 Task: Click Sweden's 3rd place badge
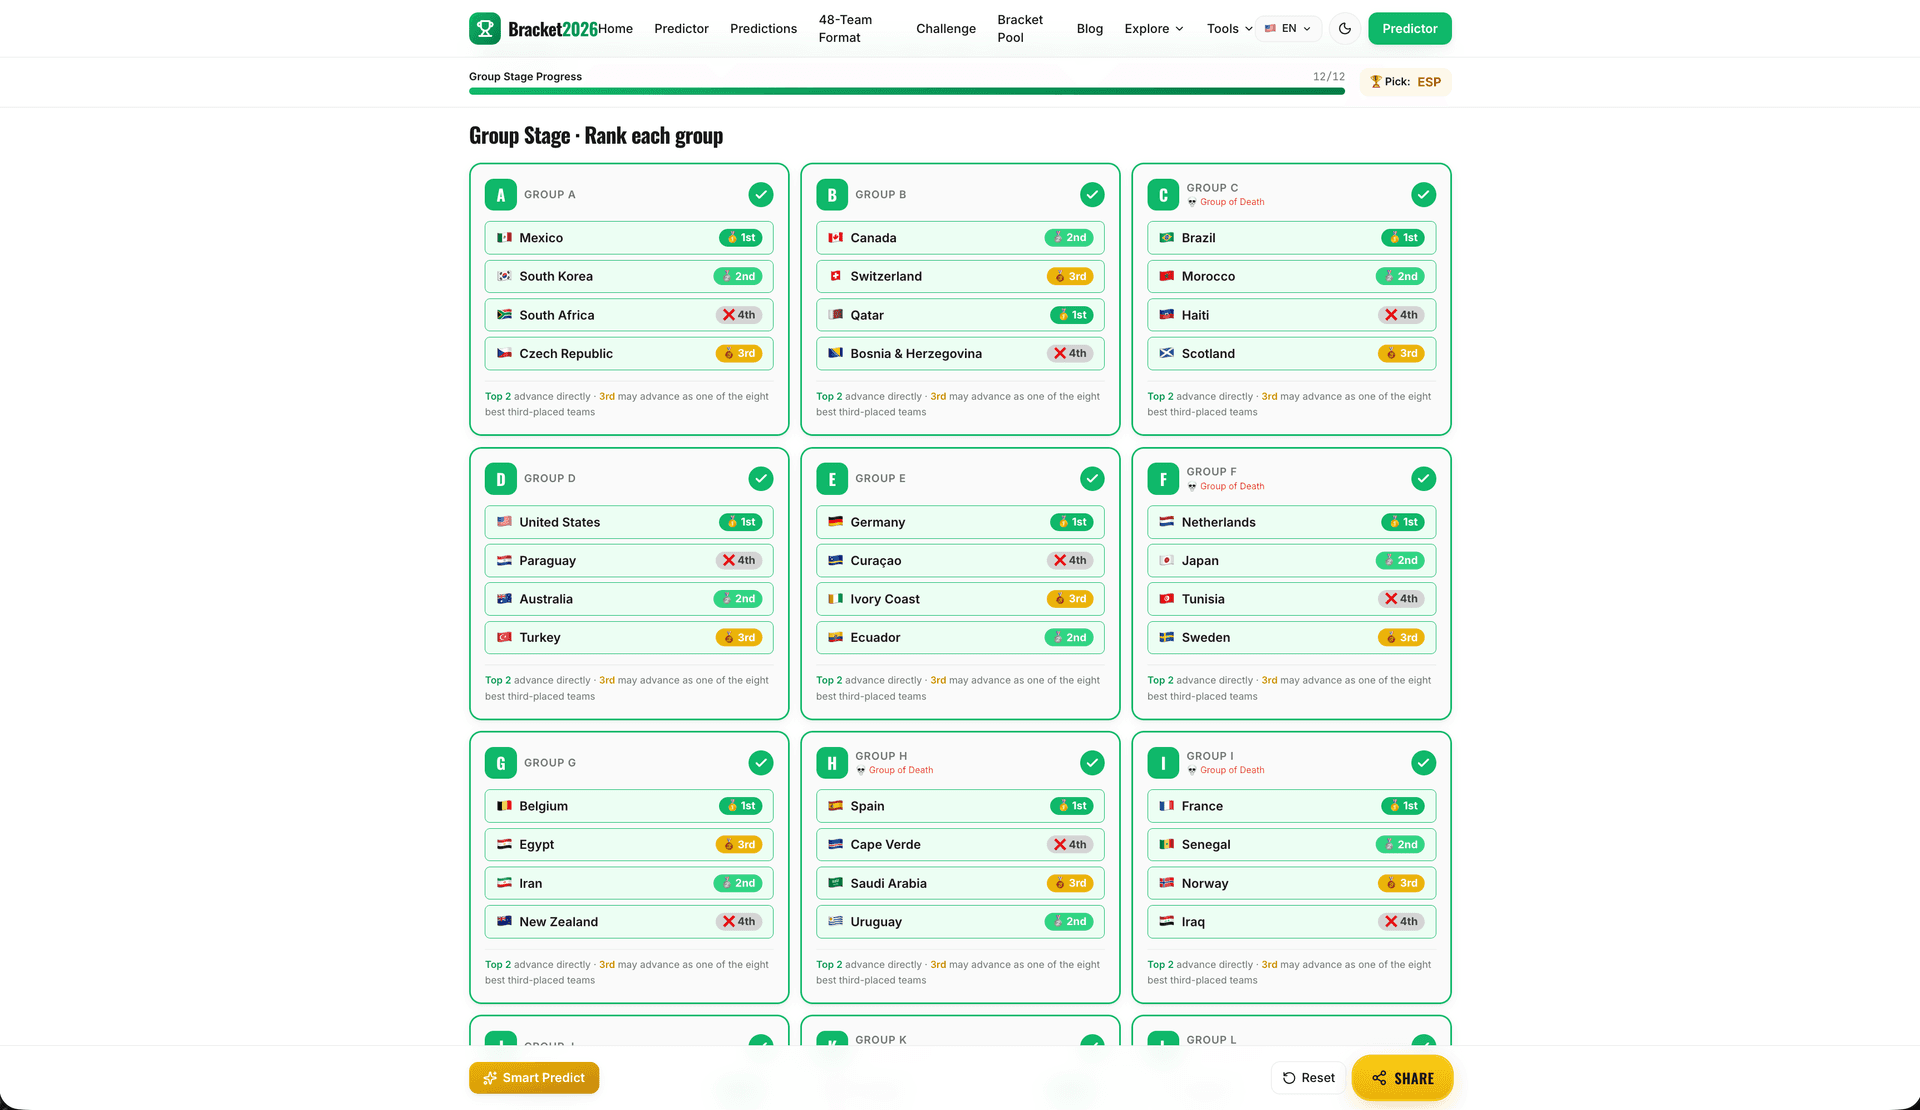click(1401, 638)
